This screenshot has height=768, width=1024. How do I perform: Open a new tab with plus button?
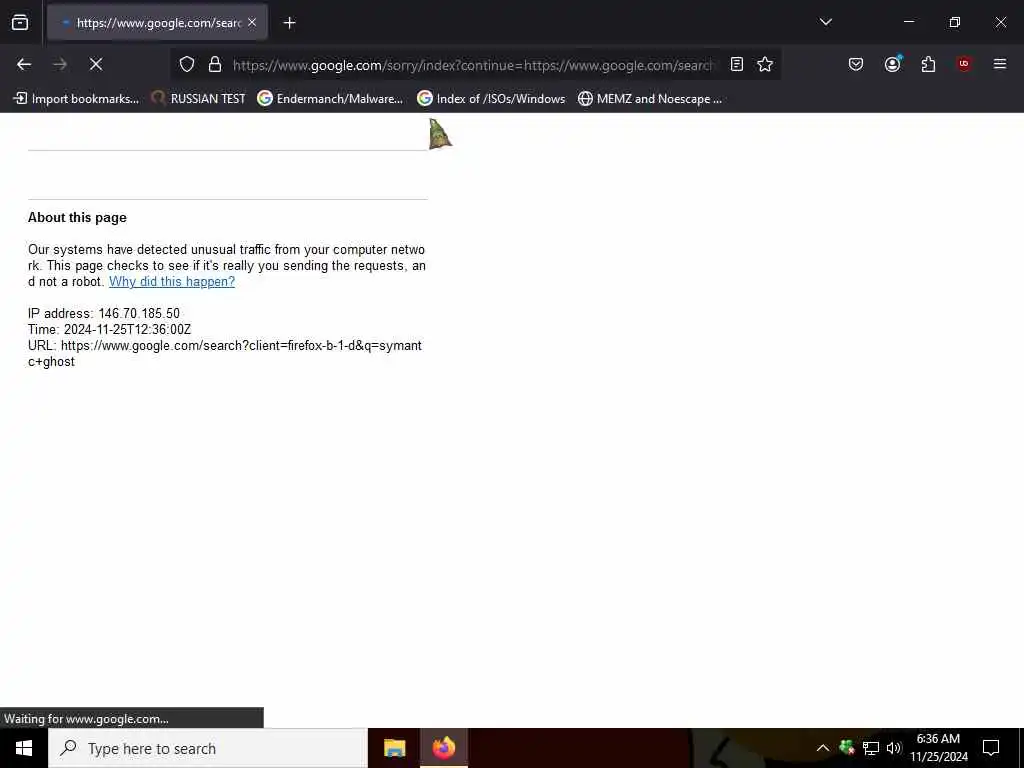coord(289,23)
